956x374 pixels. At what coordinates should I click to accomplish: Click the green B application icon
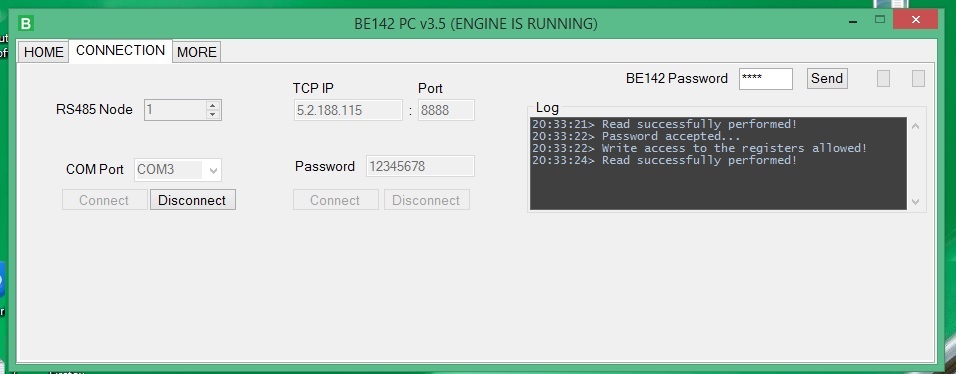[26, 24]
